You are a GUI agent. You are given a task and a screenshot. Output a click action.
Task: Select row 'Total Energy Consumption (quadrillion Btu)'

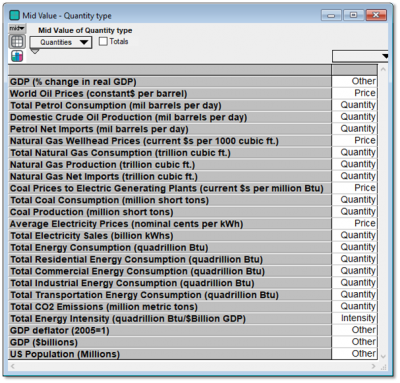click(x=170, y=247)
